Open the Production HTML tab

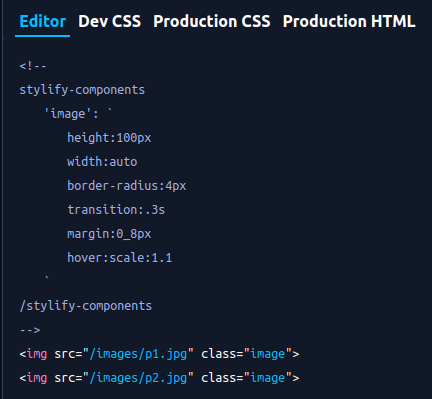[349, 22]
